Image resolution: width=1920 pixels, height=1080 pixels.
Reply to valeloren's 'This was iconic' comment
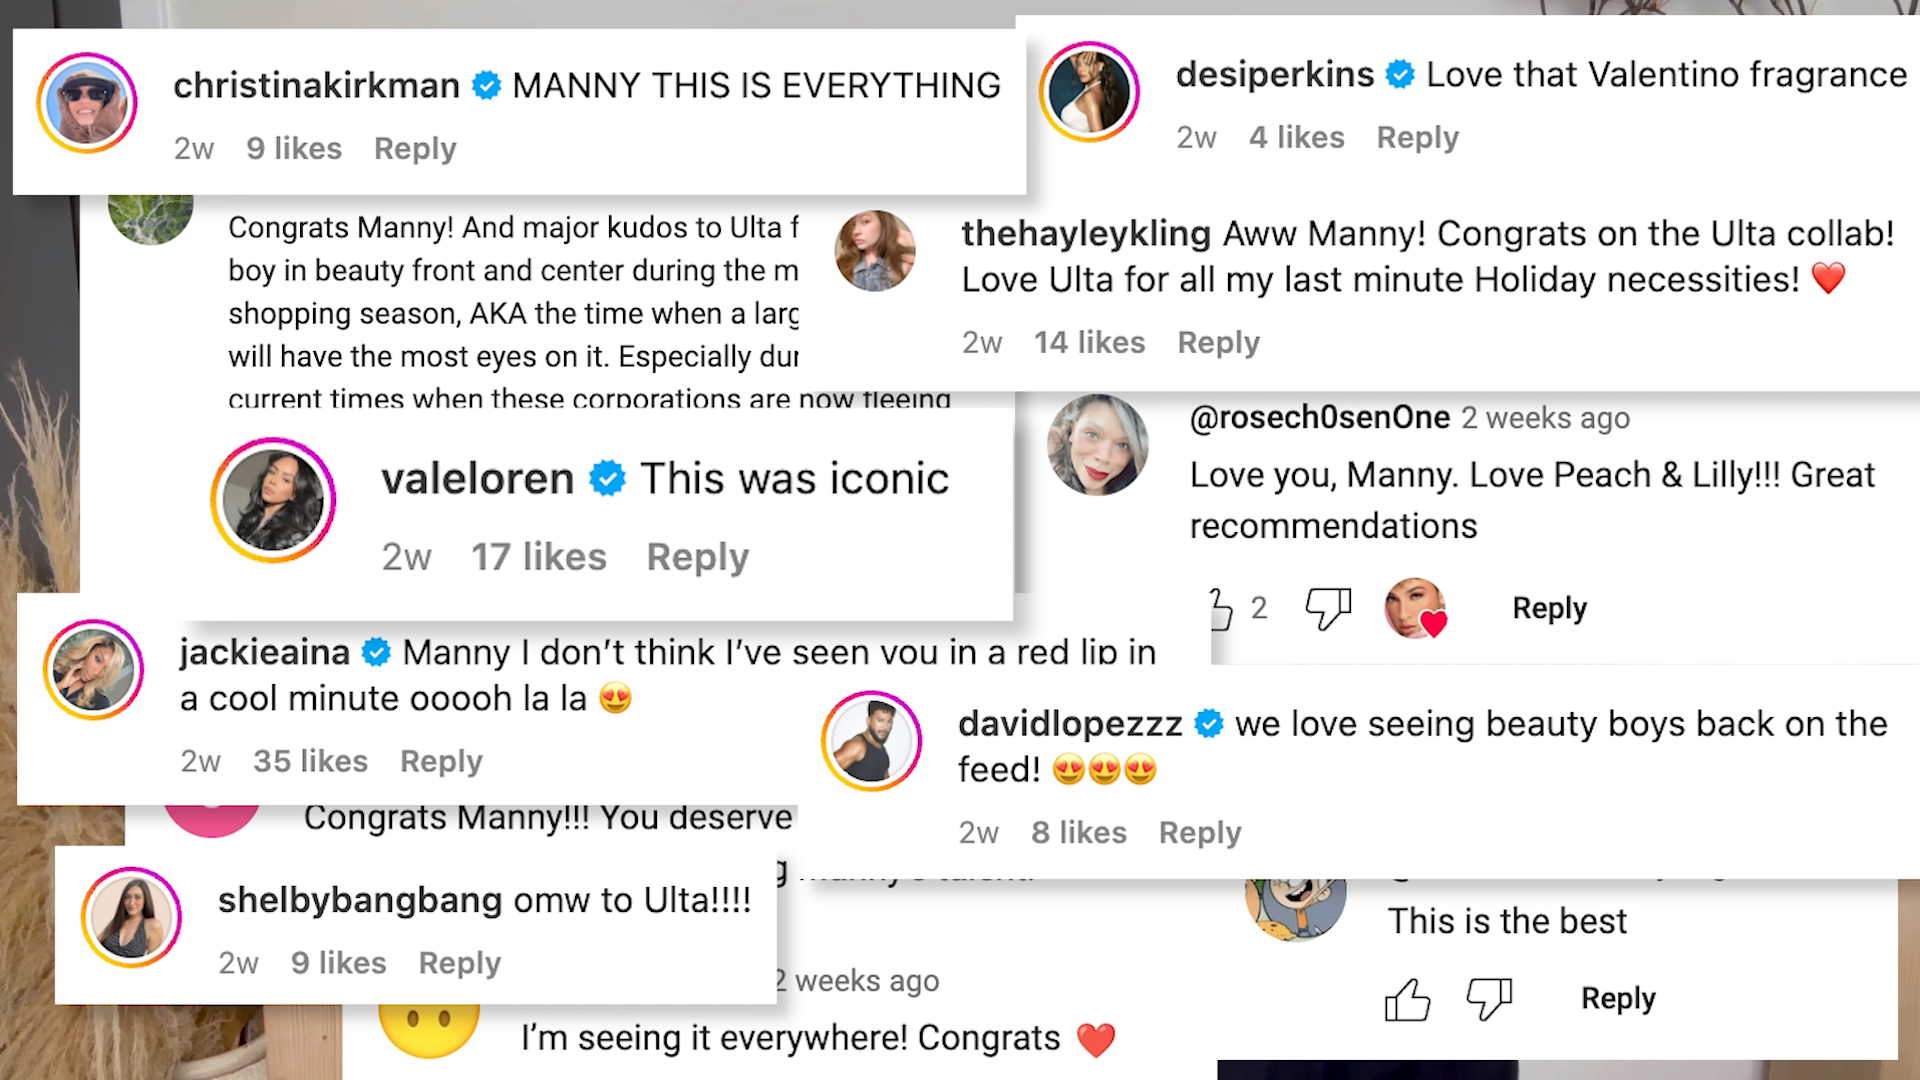pos(697,557)
